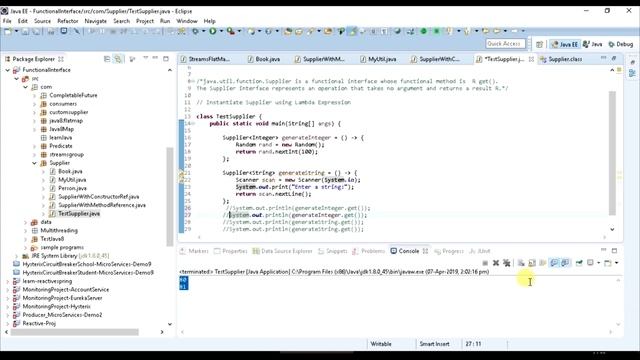The image size is (640, 360).
Task: Click the Package Explorer horizontal scrollbar thumb
Action: click(75, 332)
